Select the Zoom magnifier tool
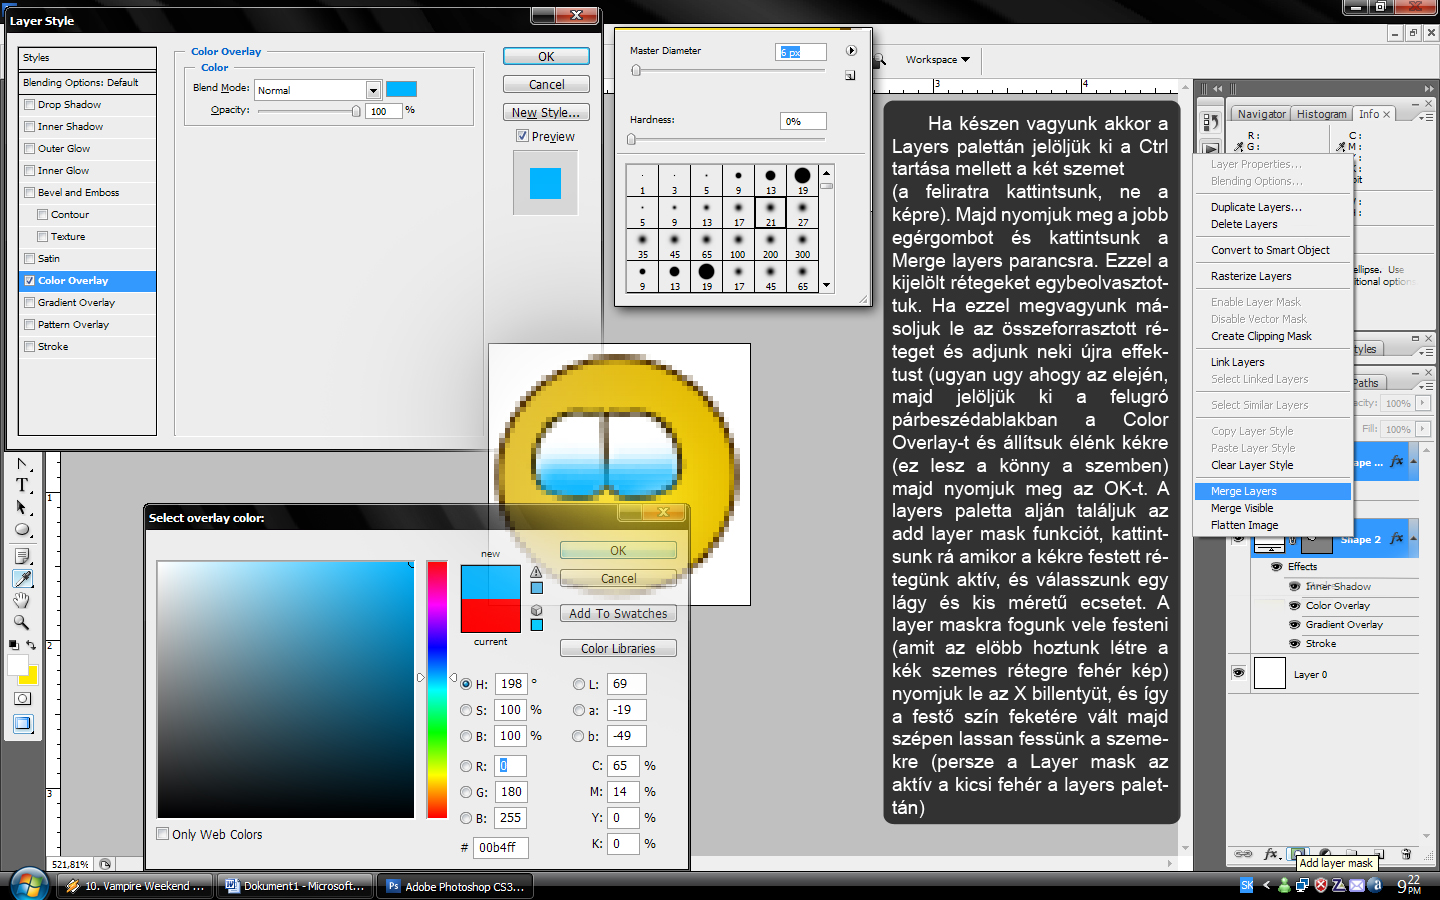The height and width of the screenshot is (900, 1440). [x=22, y=622]
